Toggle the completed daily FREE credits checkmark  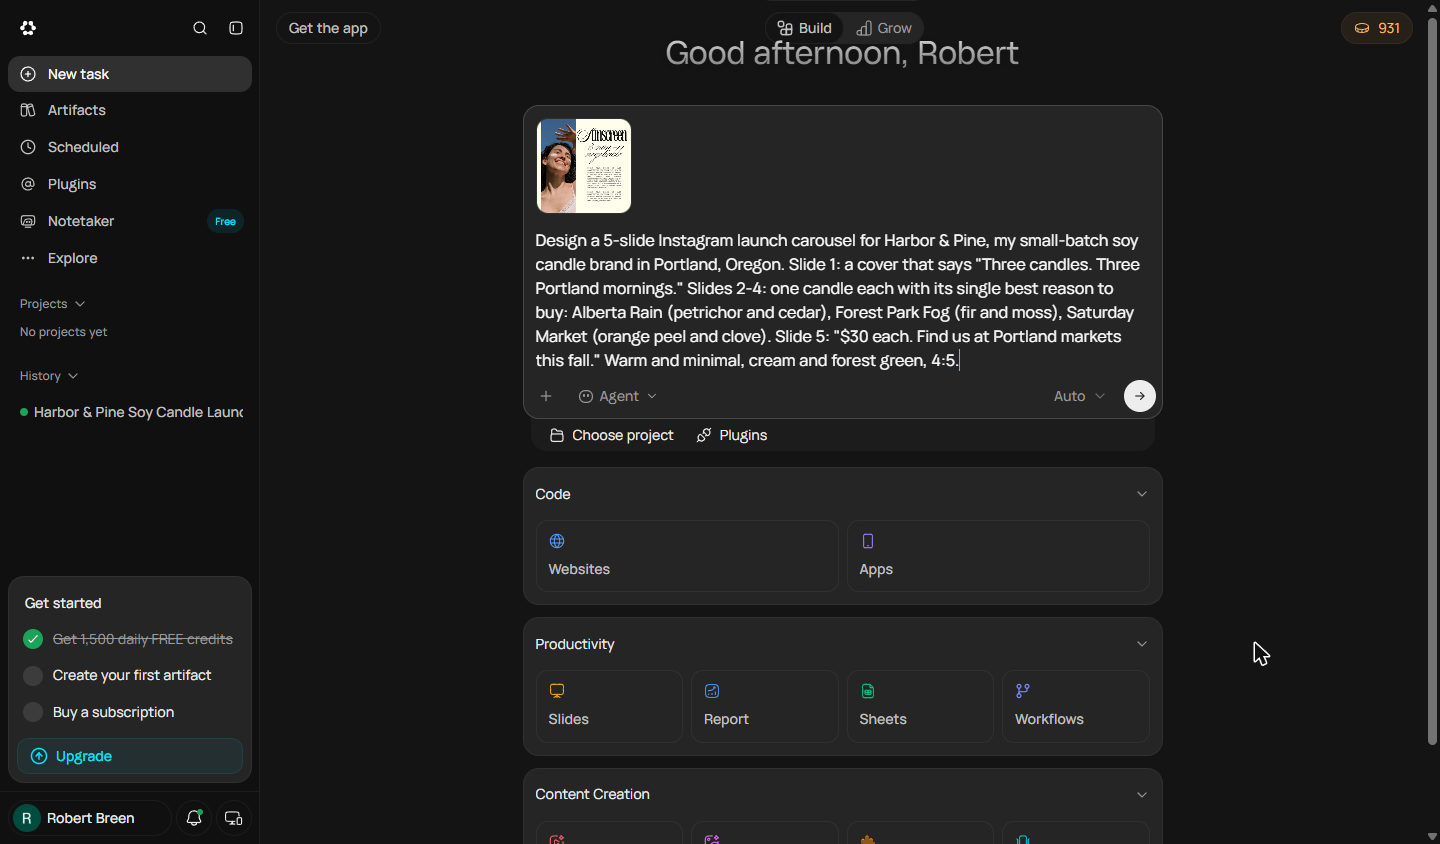[x=33, y=639]
